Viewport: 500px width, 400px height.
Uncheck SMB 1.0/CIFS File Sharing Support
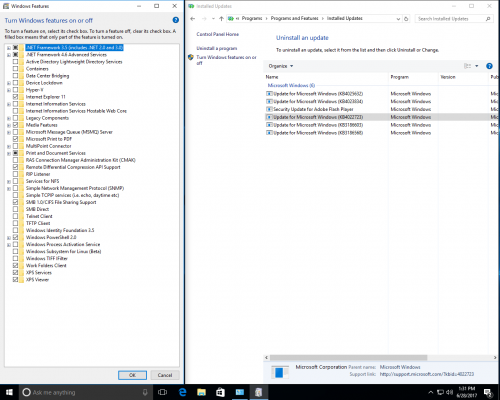pyautogui.click(x=15, y=202)
